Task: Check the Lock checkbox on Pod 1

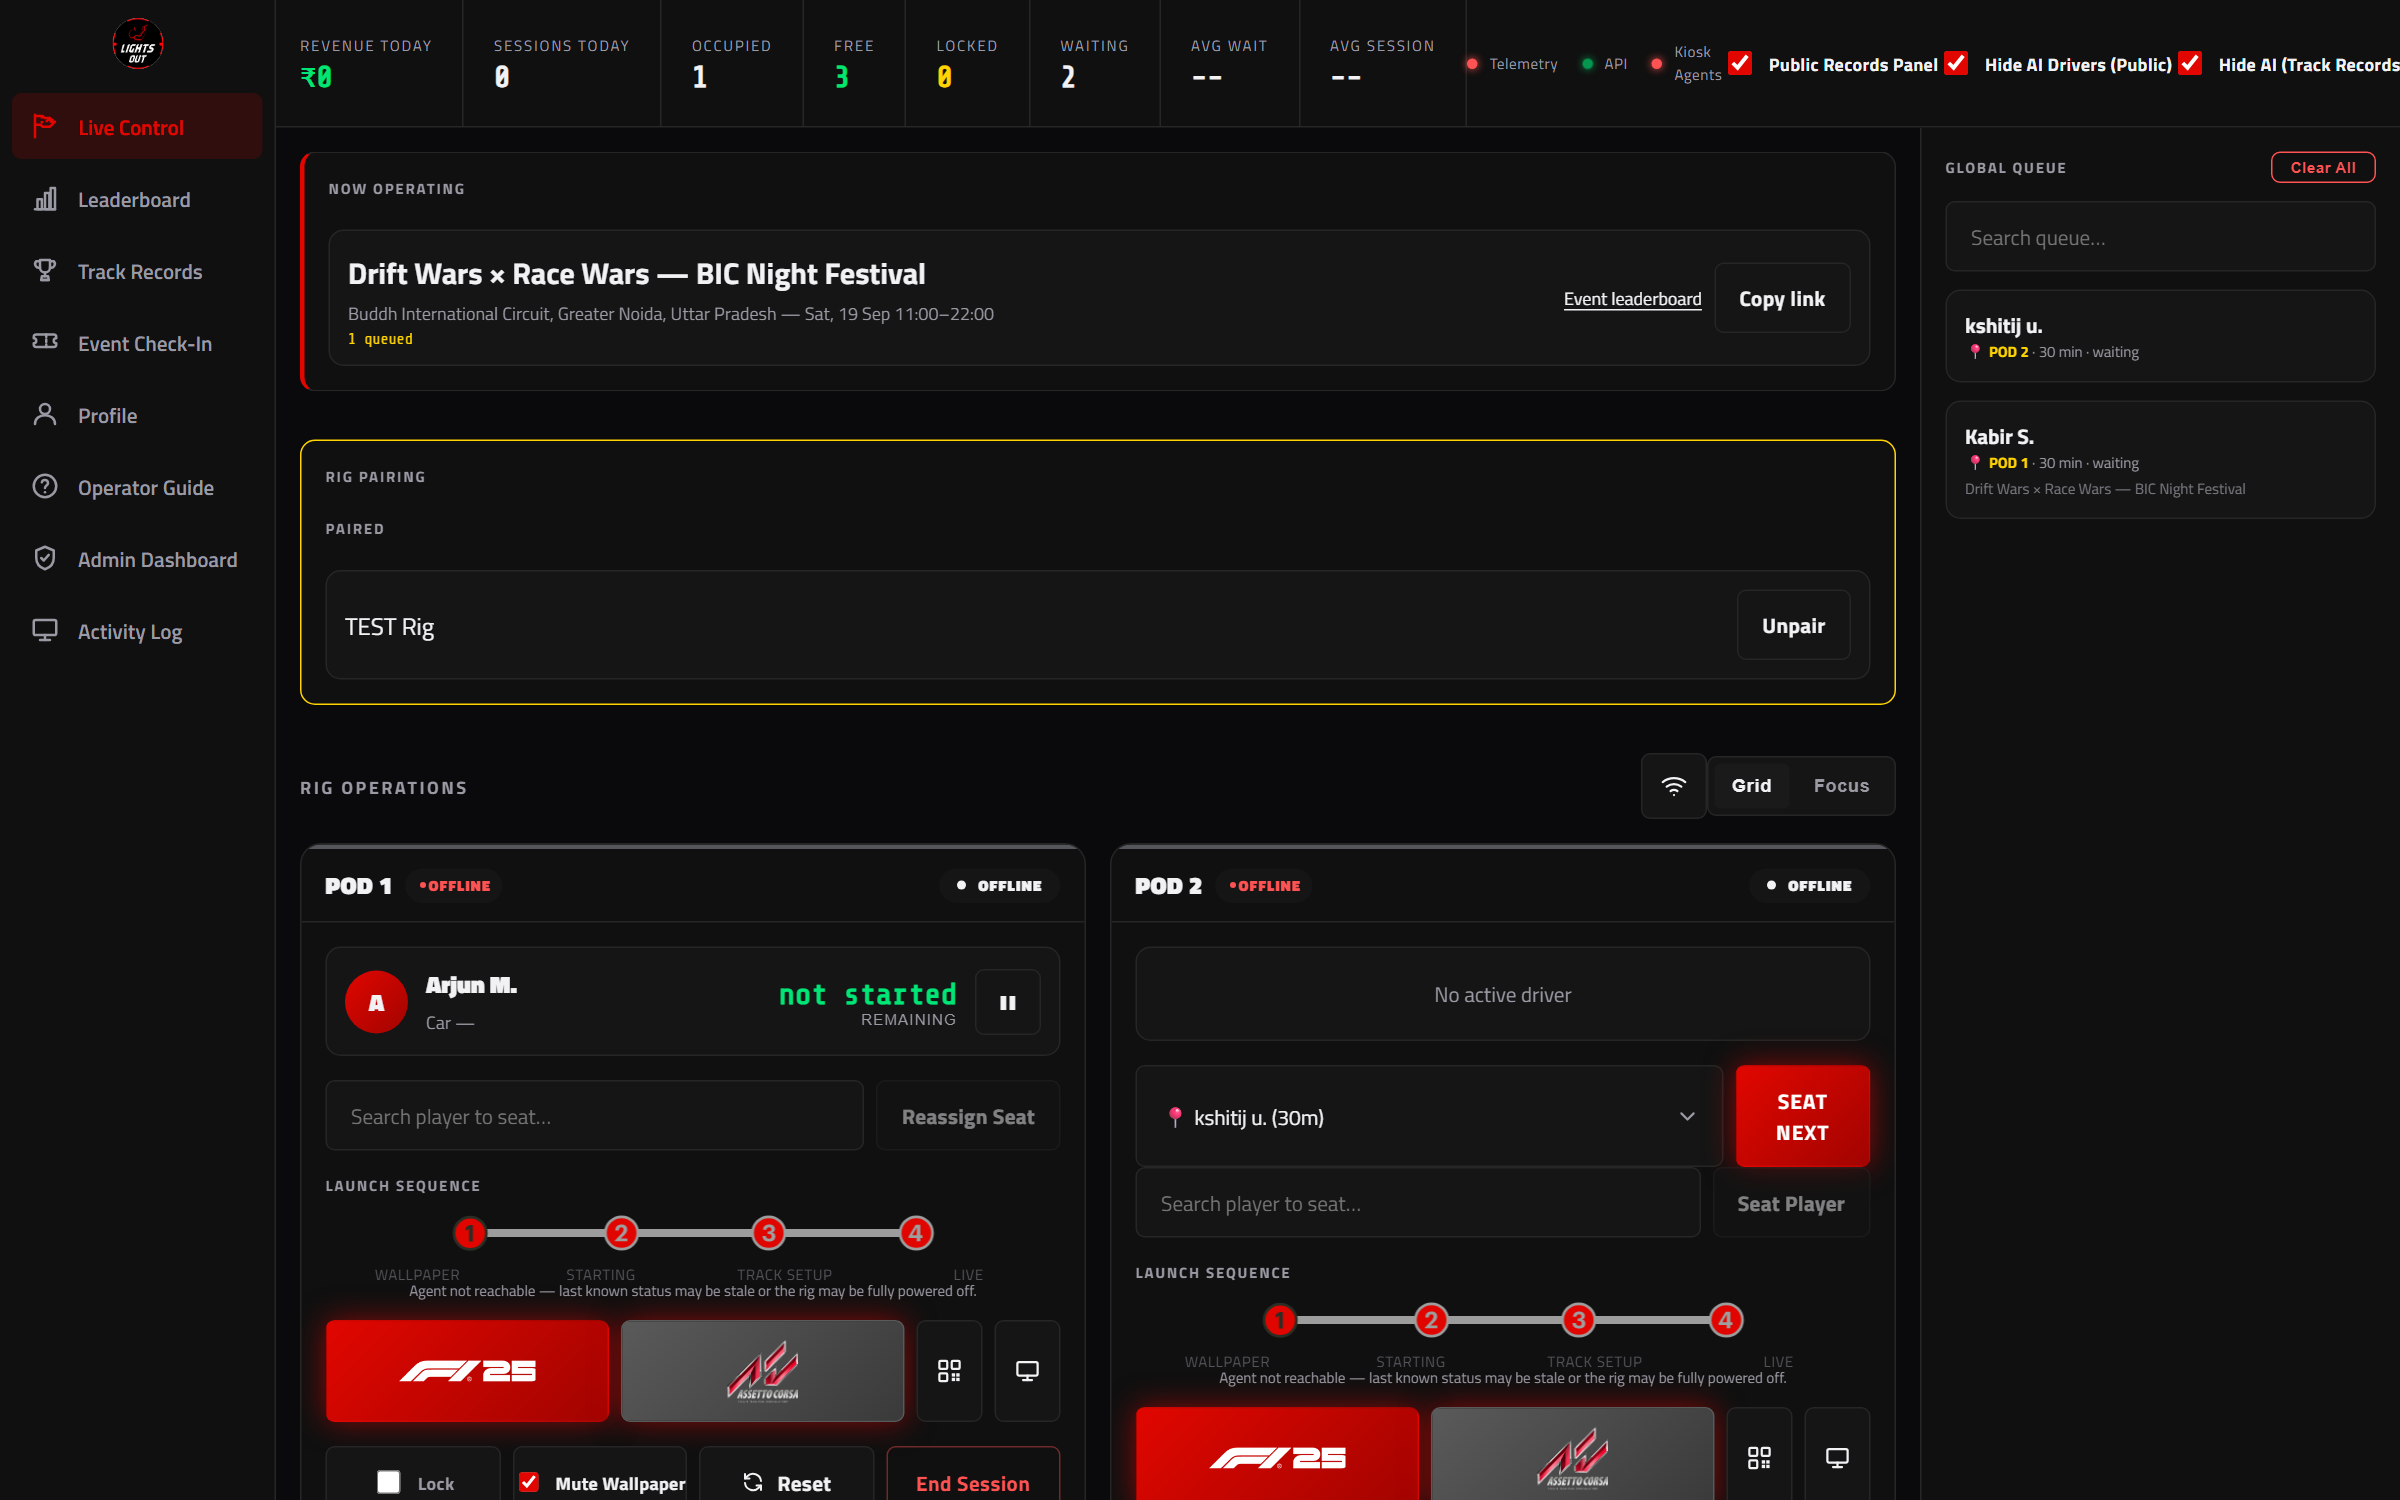Action: coord(388,1482)
